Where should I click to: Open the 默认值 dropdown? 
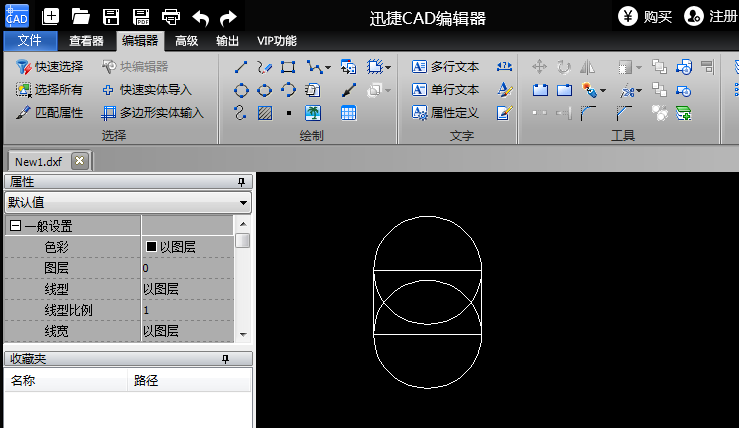pos(243,202)
